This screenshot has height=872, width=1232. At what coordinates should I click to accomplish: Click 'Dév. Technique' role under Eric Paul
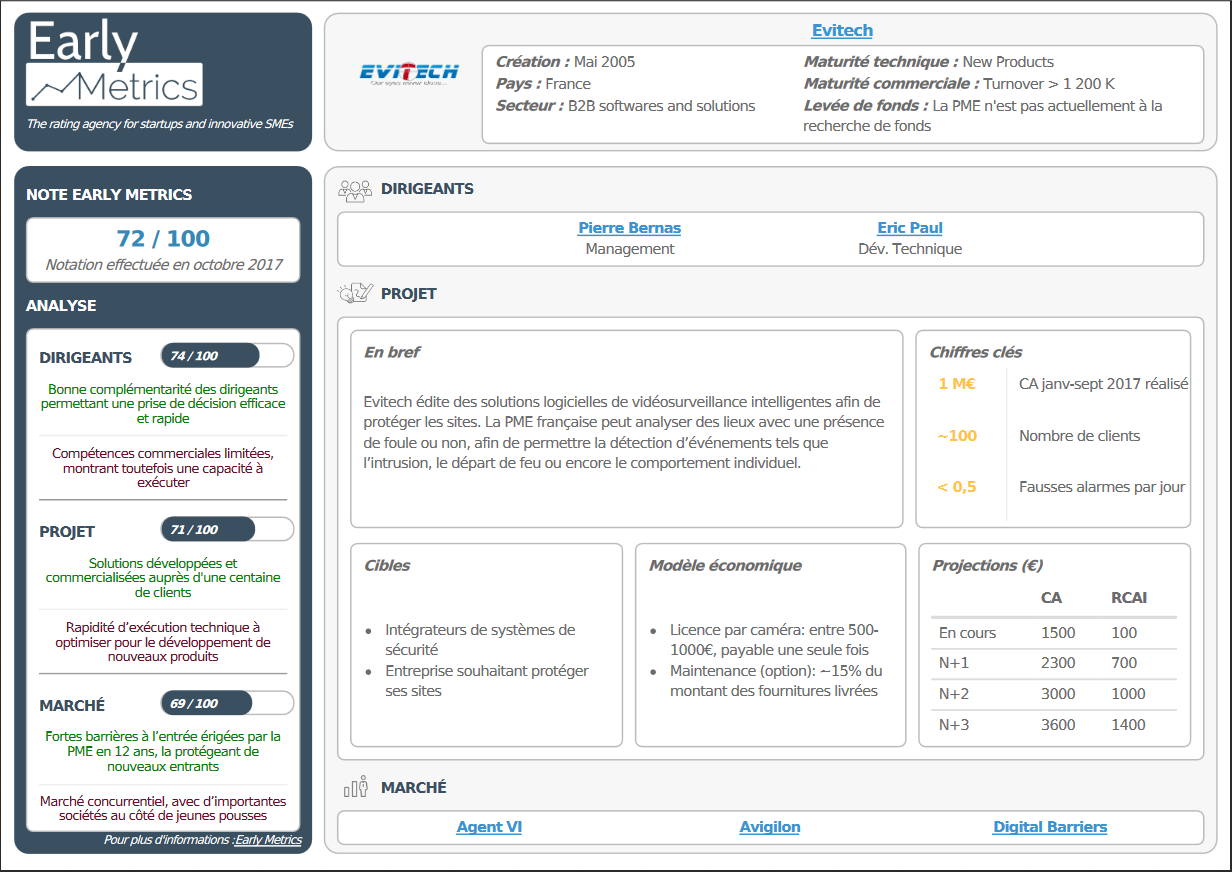tap(910, 249)
